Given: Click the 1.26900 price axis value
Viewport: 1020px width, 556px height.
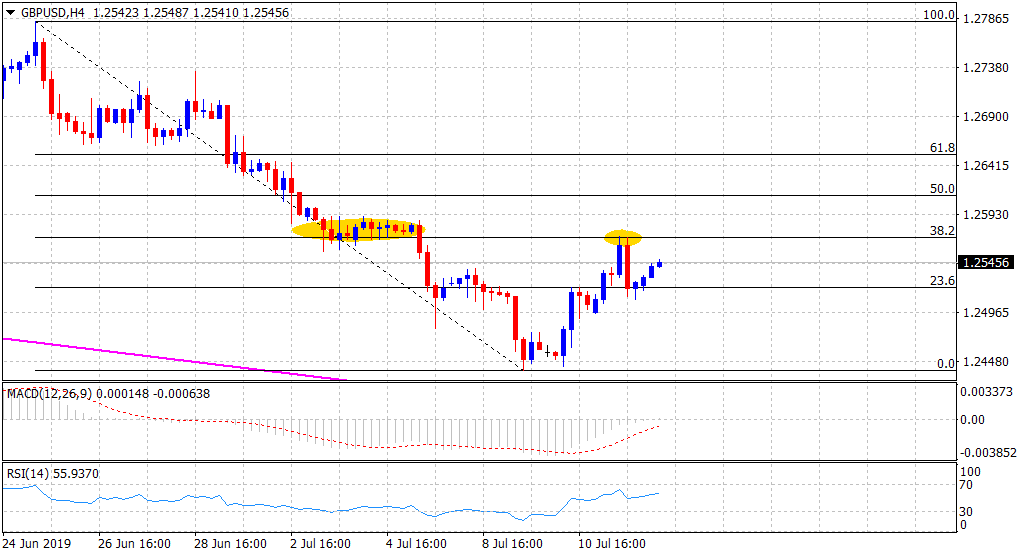Looking at the screenshot, I should coord(986,116).
